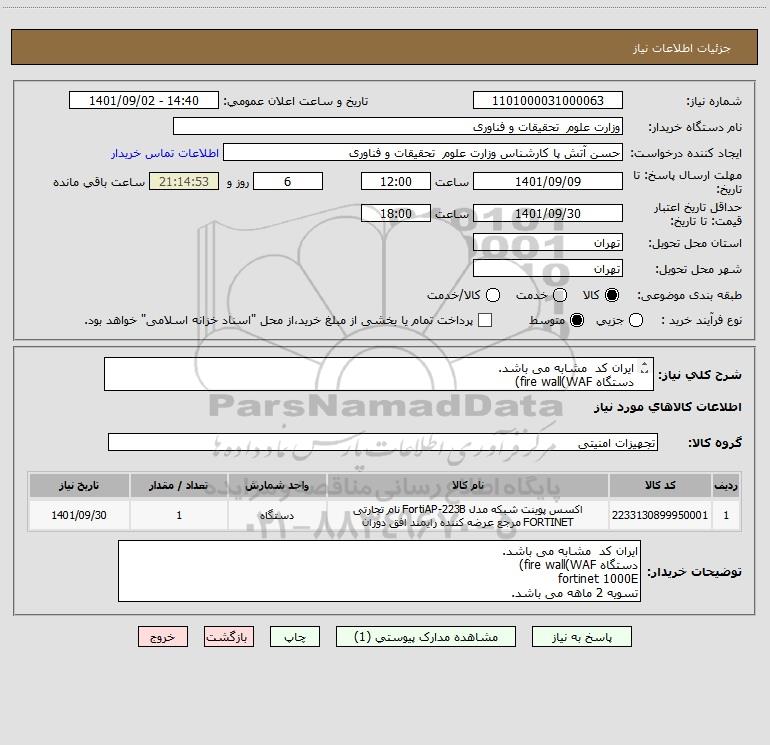Toggle the اسناد خزانه اسلامی payment checkbox
The image size is (770, 745).
pyautogui.click(x=485, y=320)
